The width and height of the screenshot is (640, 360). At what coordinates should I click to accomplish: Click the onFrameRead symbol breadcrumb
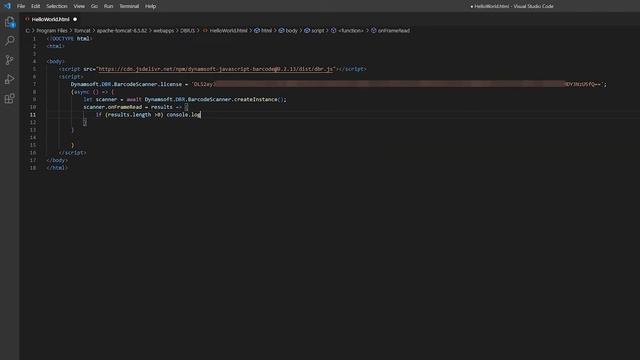click(x=390, y=31)
